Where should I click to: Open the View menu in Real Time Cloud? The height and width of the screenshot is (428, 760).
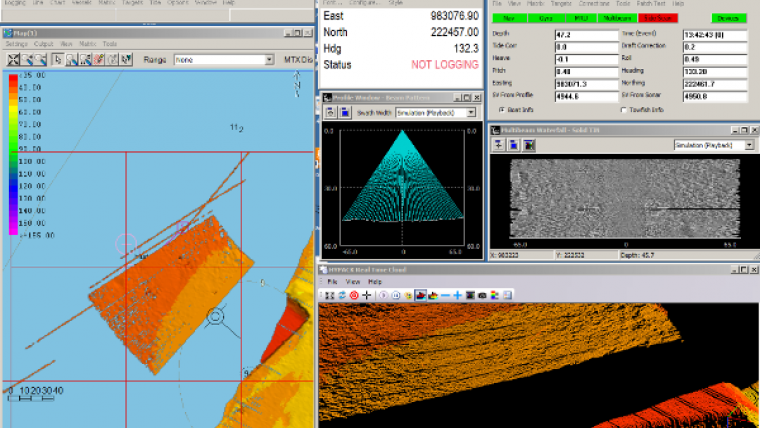351,282
